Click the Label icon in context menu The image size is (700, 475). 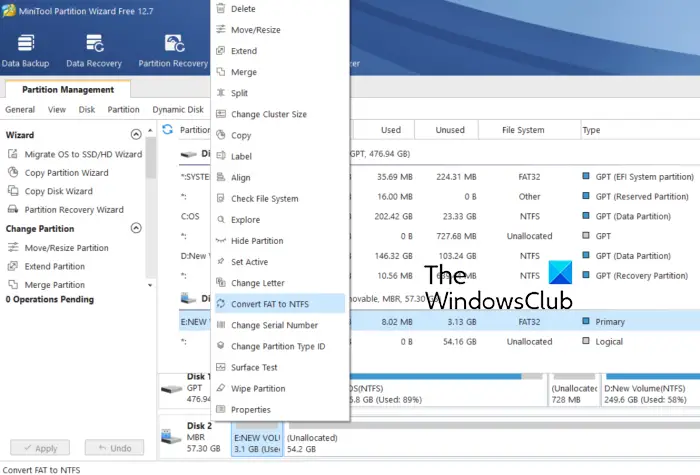[221, 156]
